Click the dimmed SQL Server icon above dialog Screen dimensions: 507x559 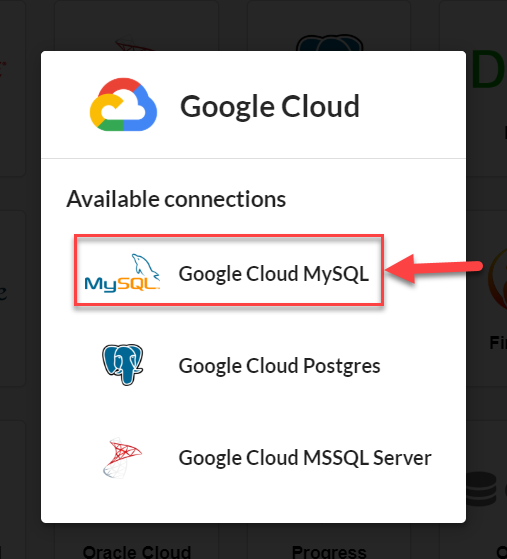pos(134,43)
